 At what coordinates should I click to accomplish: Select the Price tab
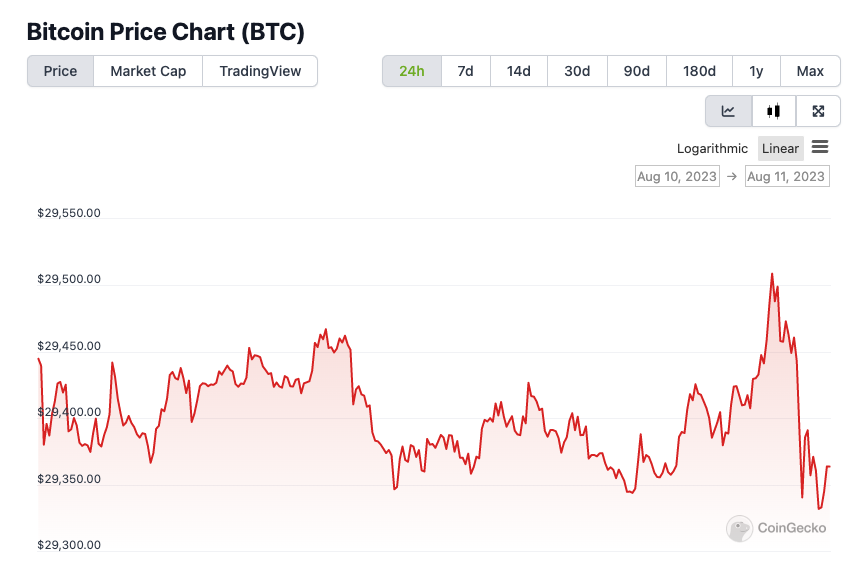coord(60,71)
